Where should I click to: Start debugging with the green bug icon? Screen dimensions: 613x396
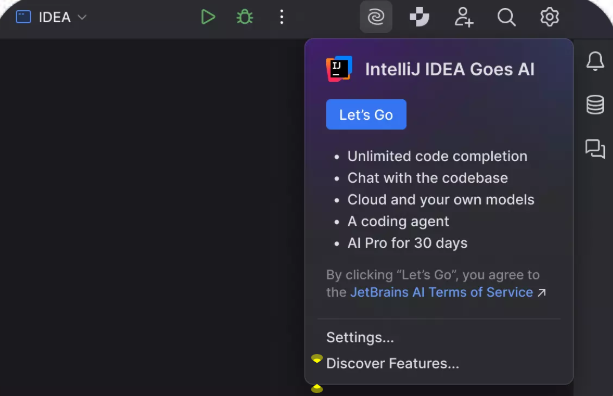(245, 17)
